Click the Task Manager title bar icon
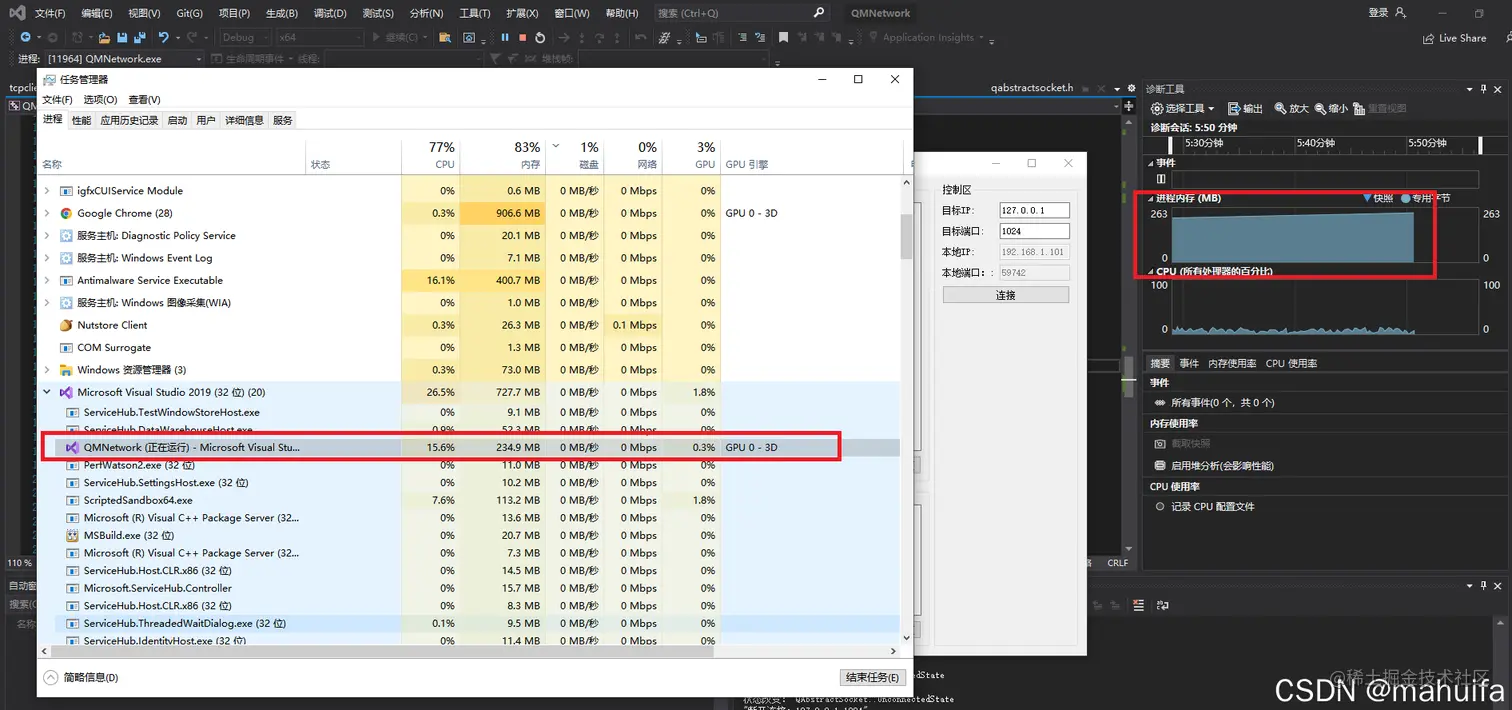Viewport: 1512px width, 710px height. 50,79
